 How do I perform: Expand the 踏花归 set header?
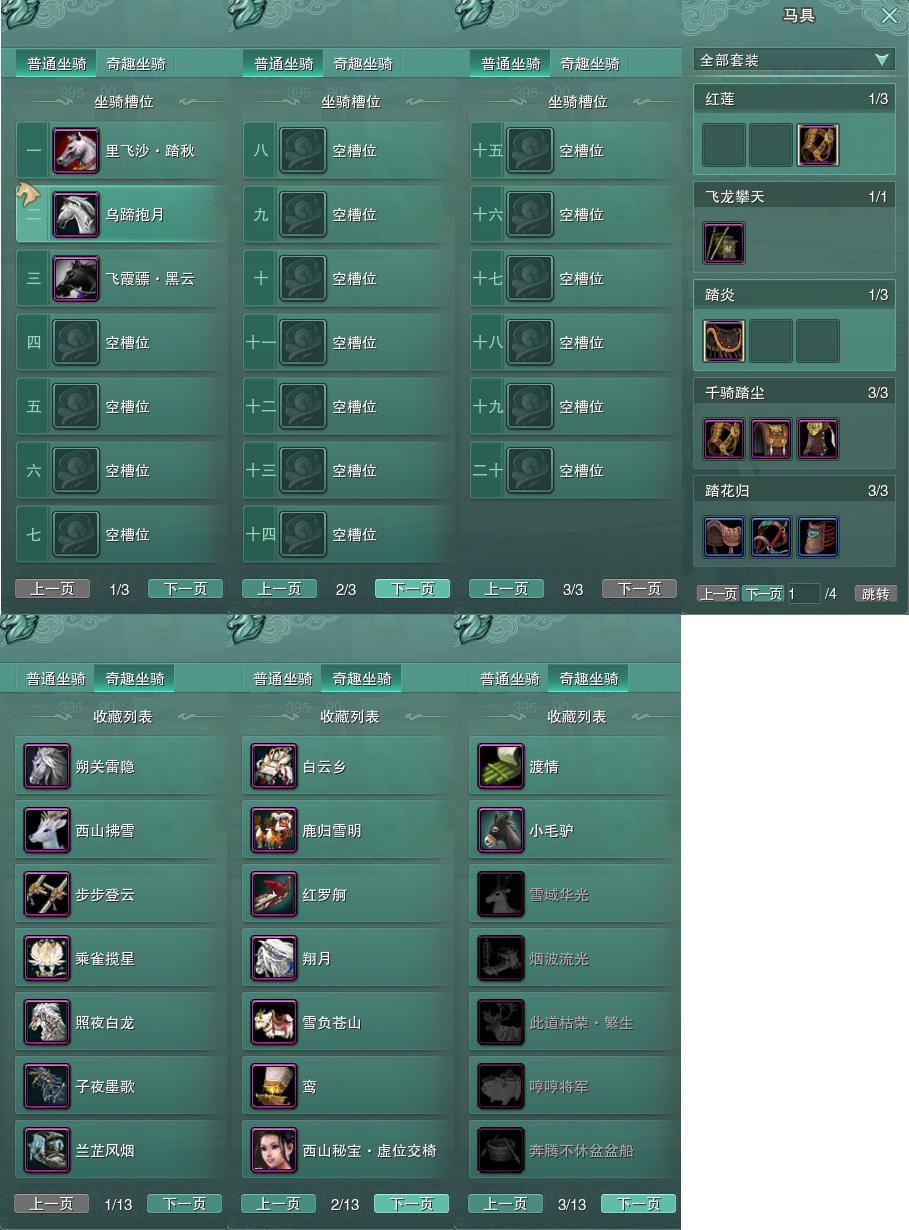(x=795, y=491)
